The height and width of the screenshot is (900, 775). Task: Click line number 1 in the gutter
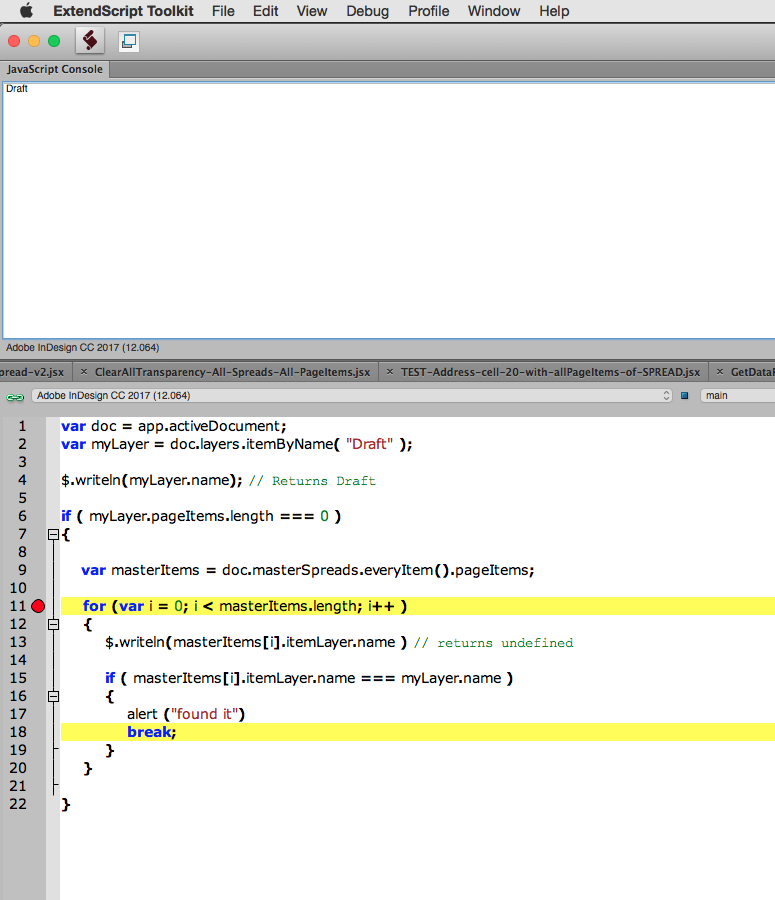tap(22, 426)
